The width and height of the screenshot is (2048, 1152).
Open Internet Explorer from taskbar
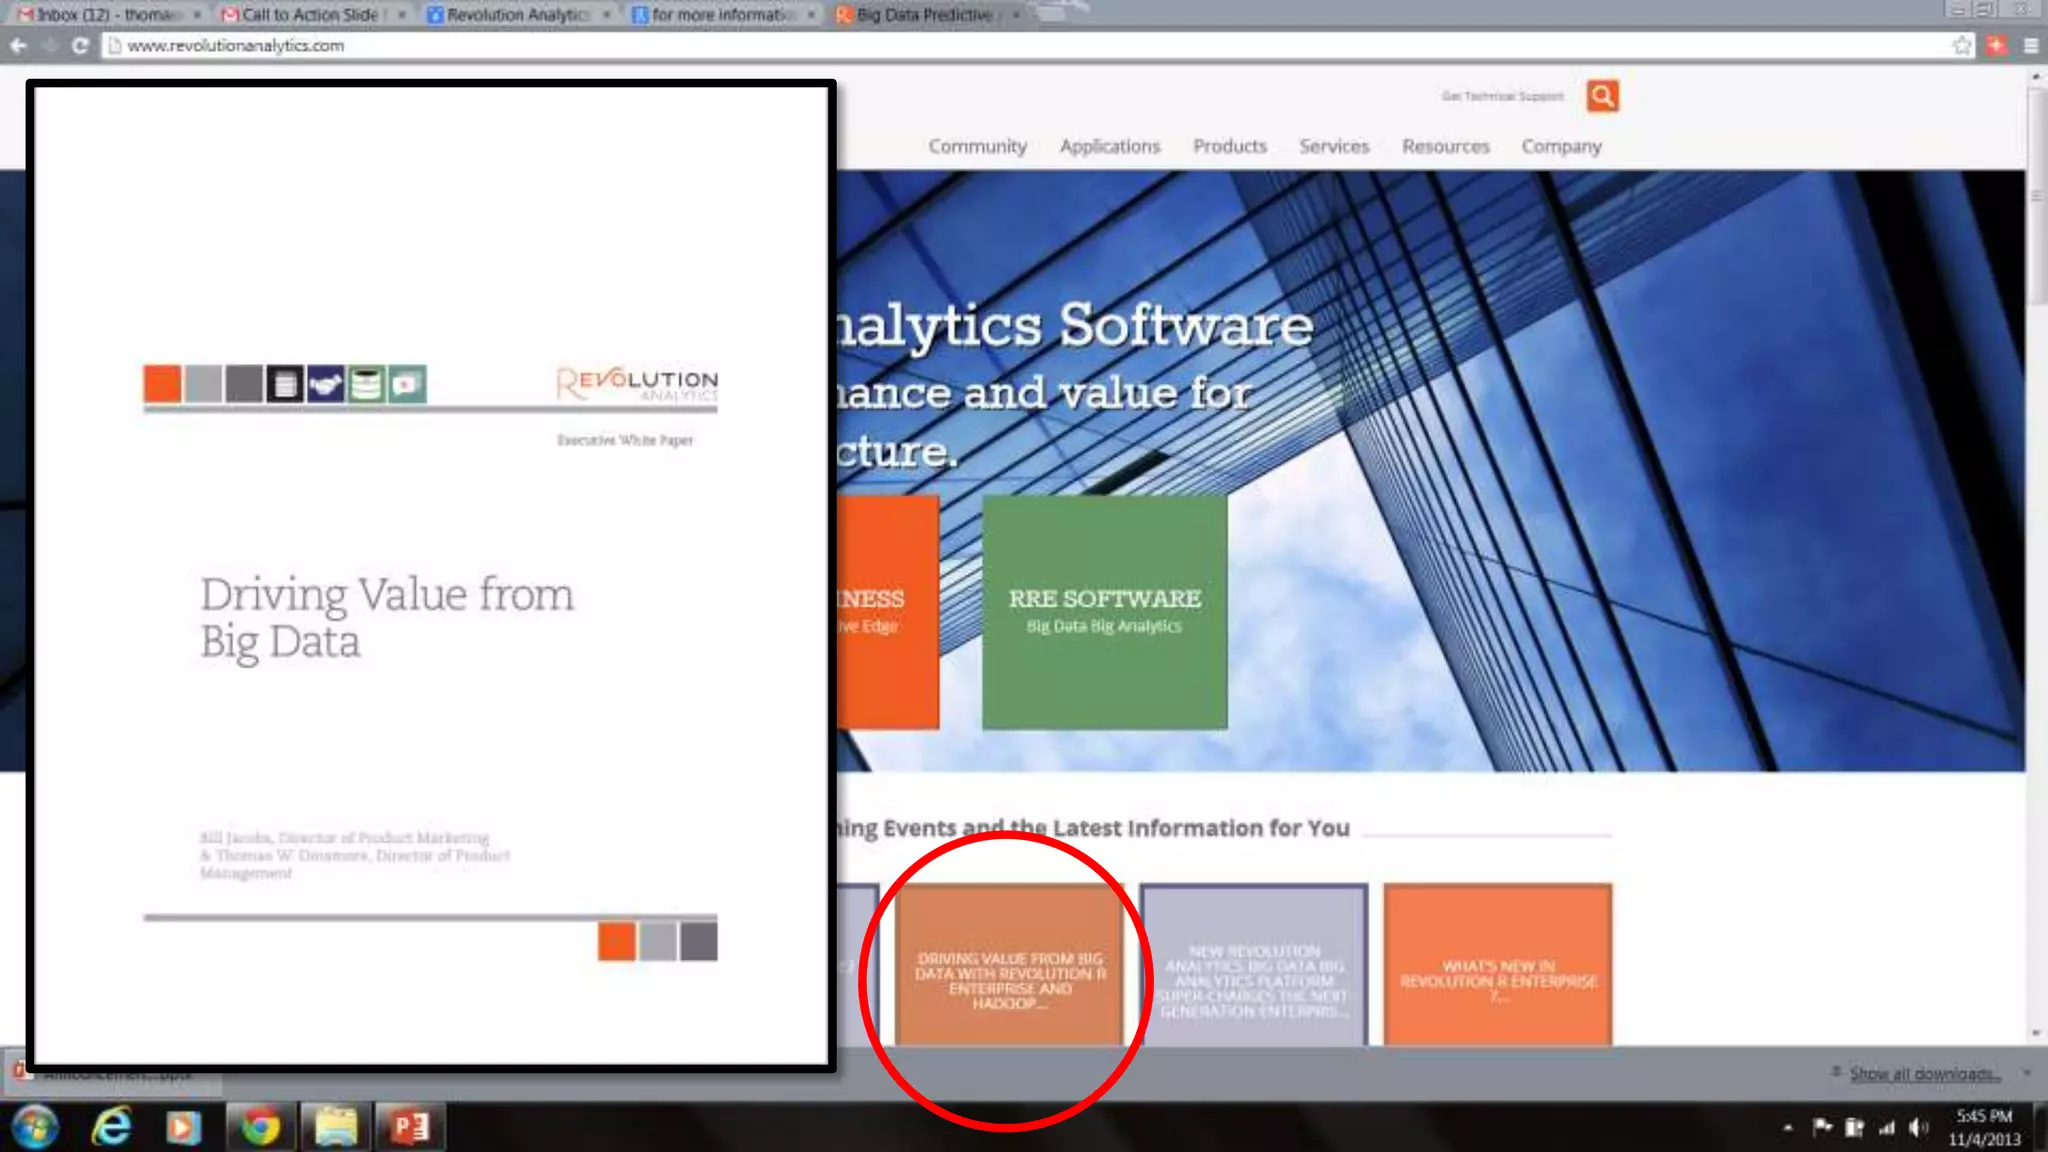tap(111, 1127)
